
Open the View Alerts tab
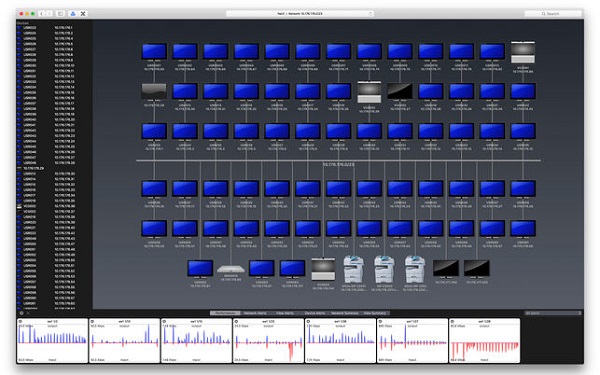[x=285, y=313]
